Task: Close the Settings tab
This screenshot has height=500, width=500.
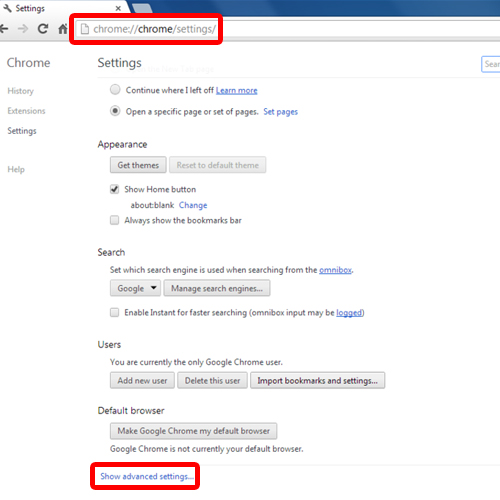Action: pos(118,9)
